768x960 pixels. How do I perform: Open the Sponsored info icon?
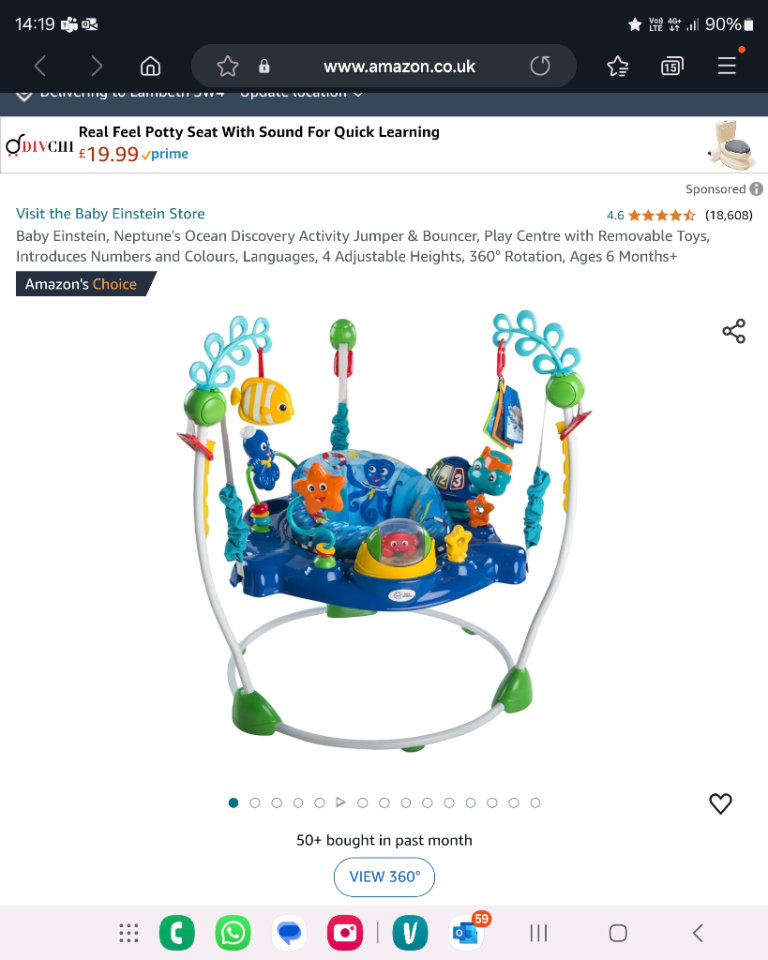(756, 189)
